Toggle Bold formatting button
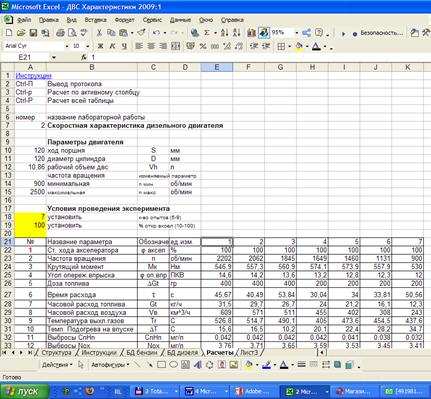 100,46
